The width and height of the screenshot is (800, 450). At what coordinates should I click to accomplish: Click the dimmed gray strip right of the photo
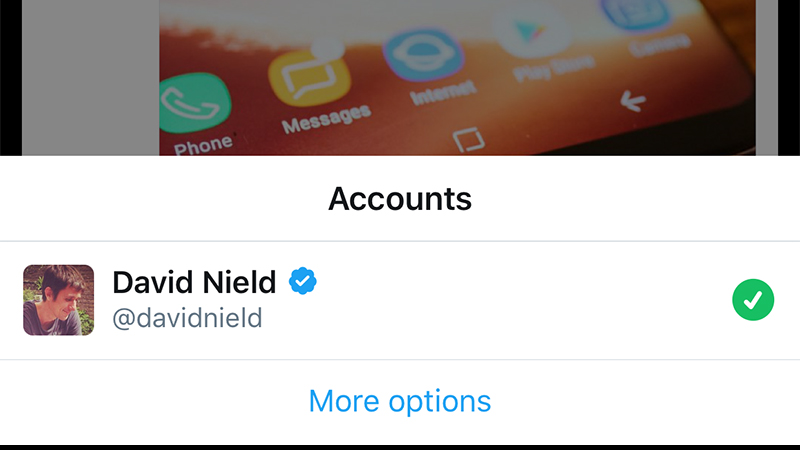(x=766, y=78)
